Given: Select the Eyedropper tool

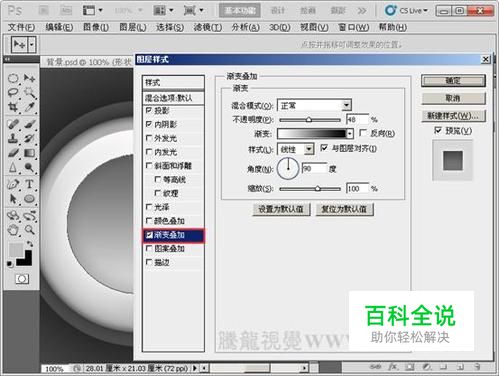Looking at the screenshot, I should (x=29, y=107).
